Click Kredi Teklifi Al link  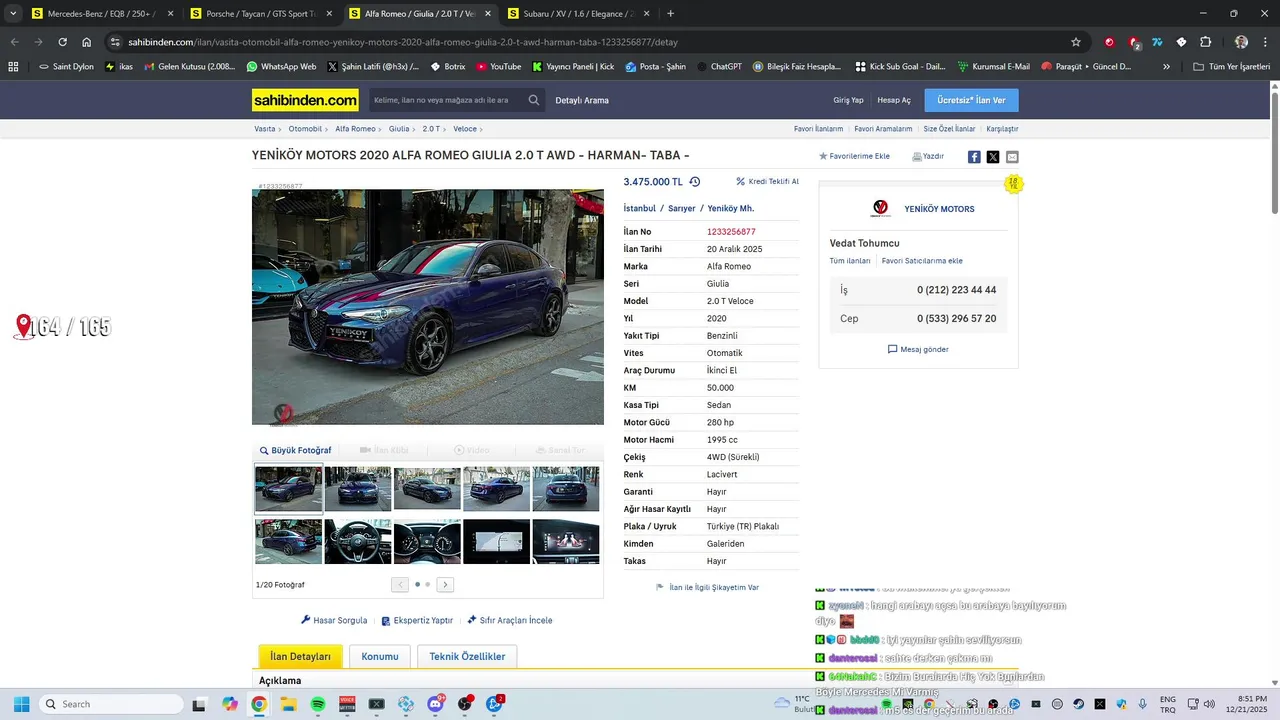click(x=768, y=182)
